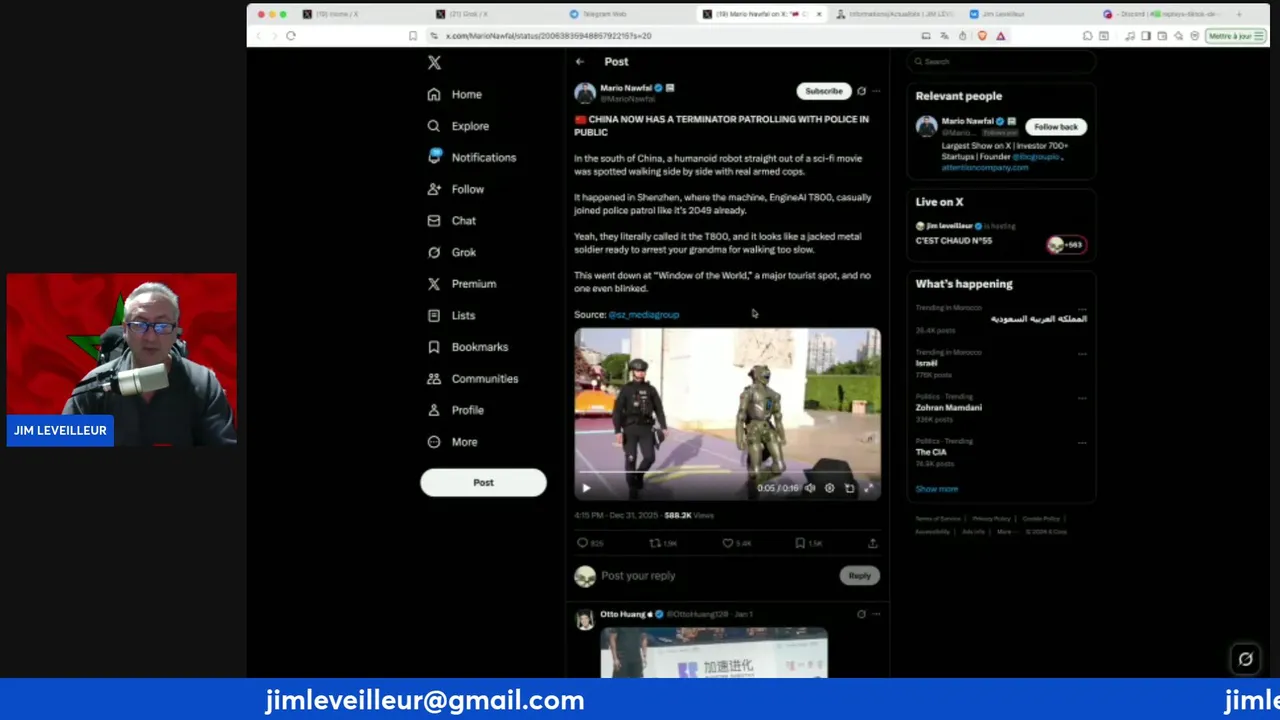Open Profile from the sidebar
The width and height of the screenshot is (1280, 720).
[x=456, y=410]
